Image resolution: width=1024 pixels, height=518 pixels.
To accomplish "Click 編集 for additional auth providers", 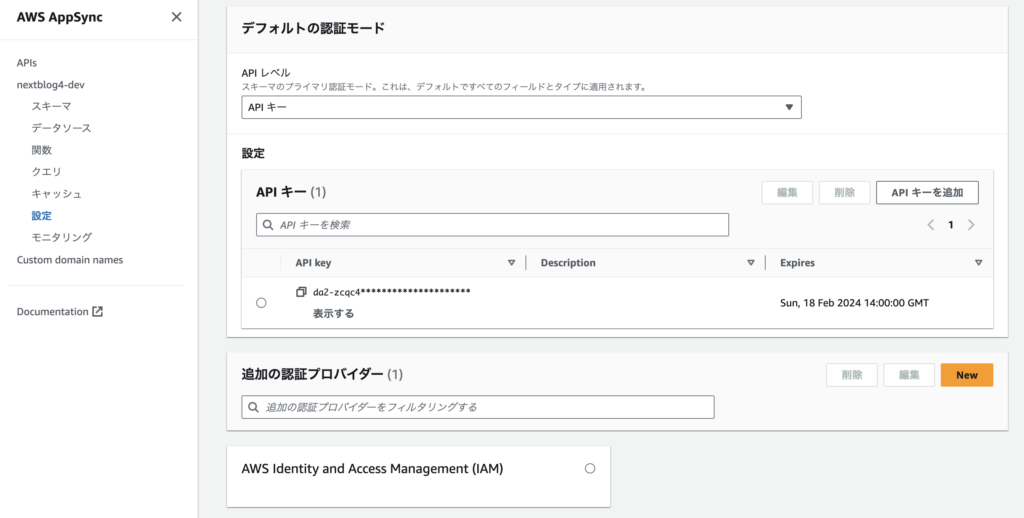I will click(909, 375).
